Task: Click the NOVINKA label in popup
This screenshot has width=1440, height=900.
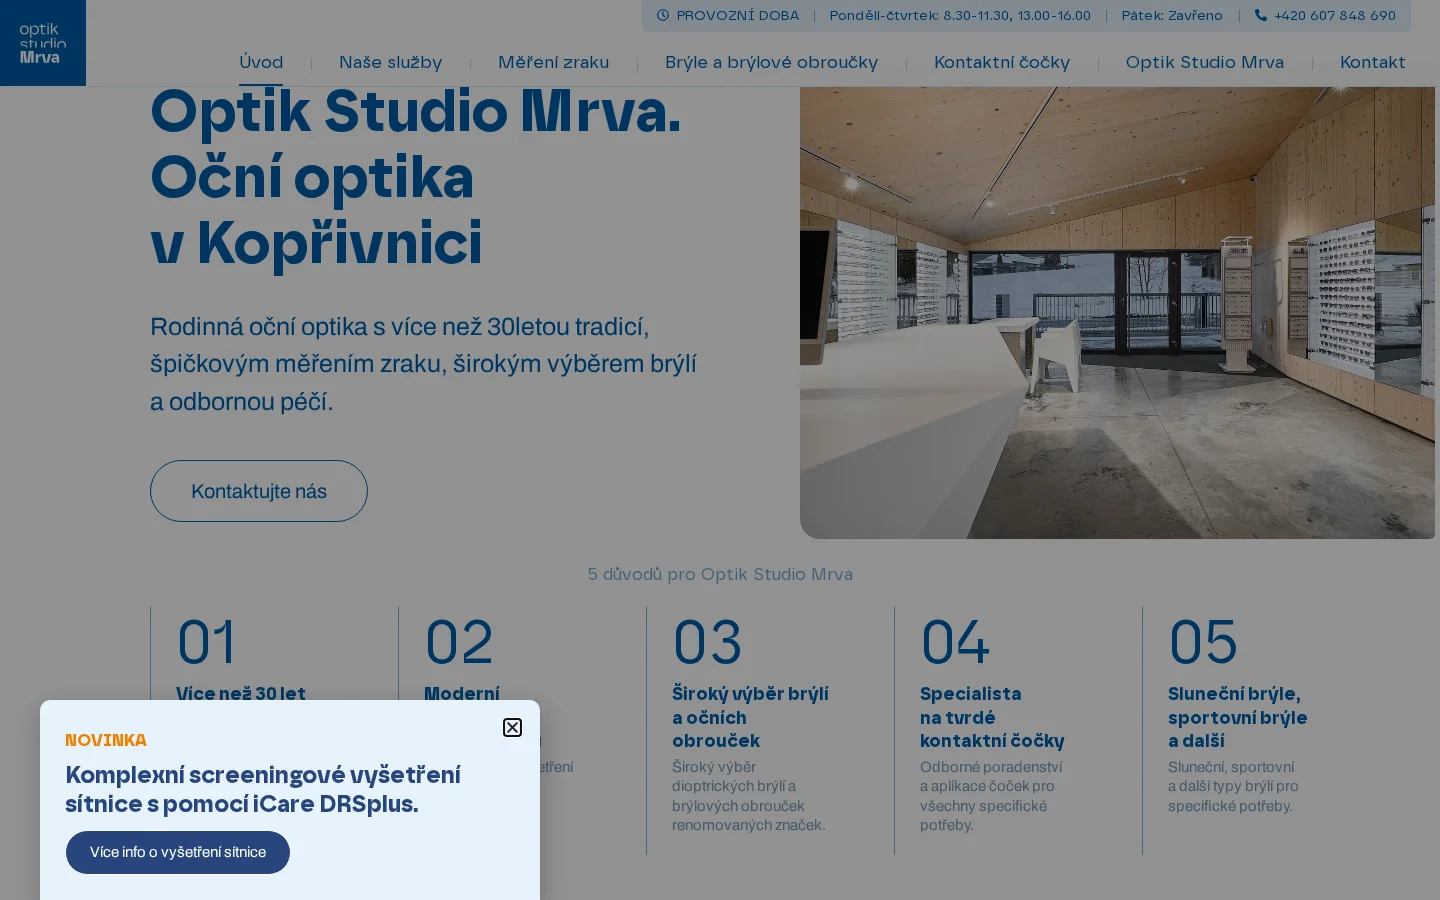Action: tap(106, 740)
